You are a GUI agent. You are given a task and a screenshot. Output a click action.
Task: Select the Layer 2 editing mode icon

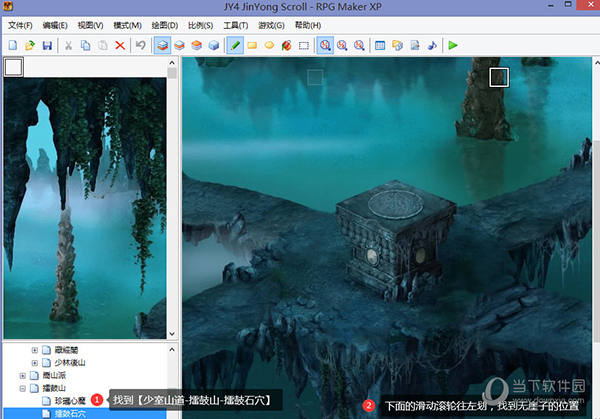(x=179, y=46)
